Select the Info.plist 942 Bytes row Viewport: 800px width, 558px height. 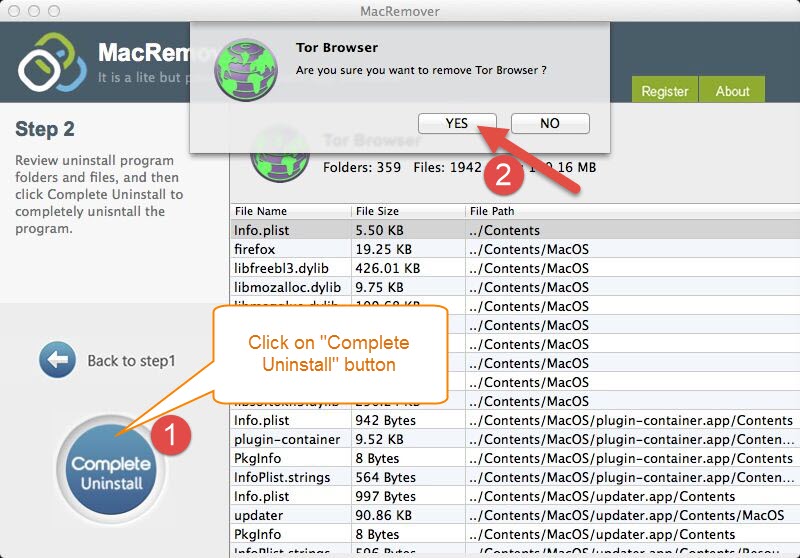pyautogui.click(x=515, y=420)
